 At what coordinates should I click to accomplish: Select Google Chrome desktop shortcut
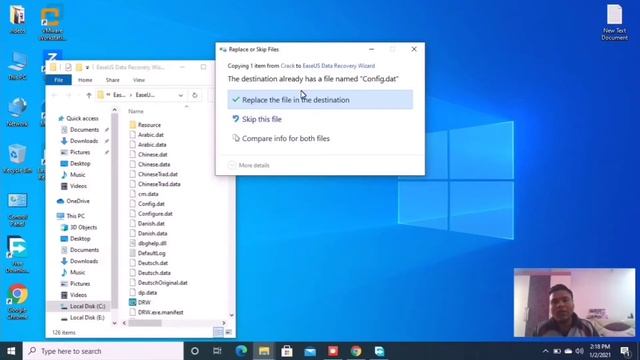pos(18,302)
